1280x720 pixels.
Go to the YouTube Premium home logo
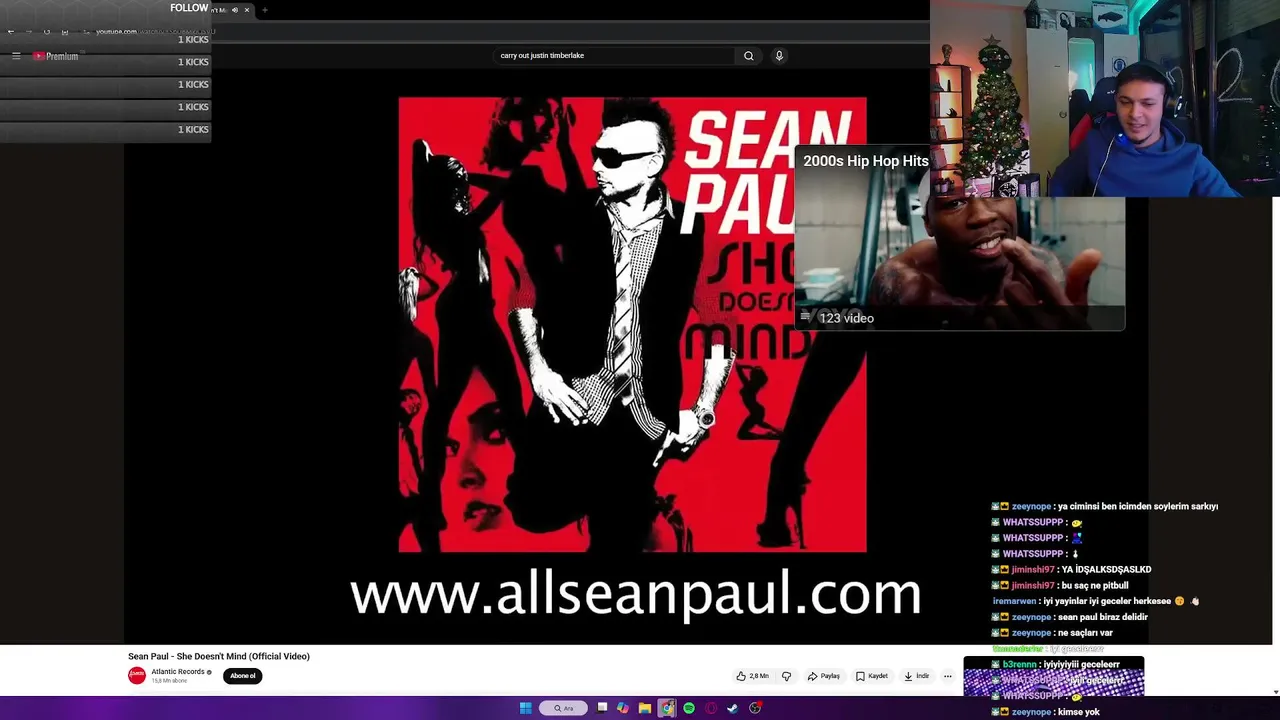coord(55,56)
